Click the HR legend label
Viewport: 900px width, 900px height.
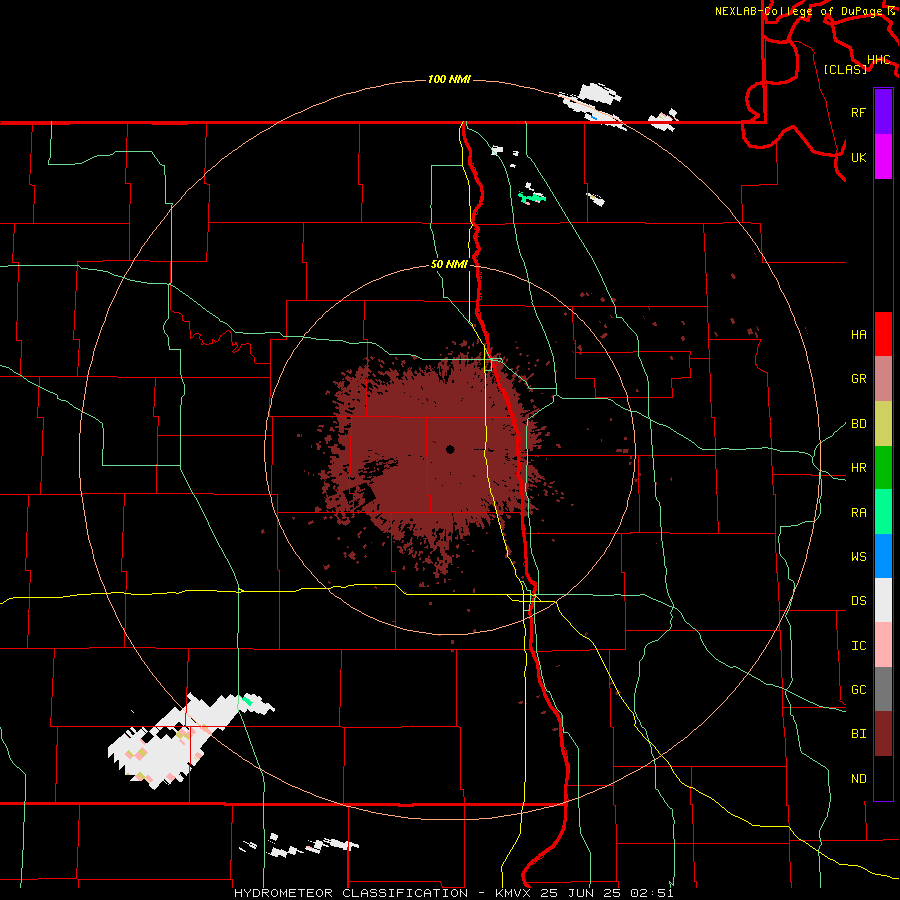(x=858, y=468)
